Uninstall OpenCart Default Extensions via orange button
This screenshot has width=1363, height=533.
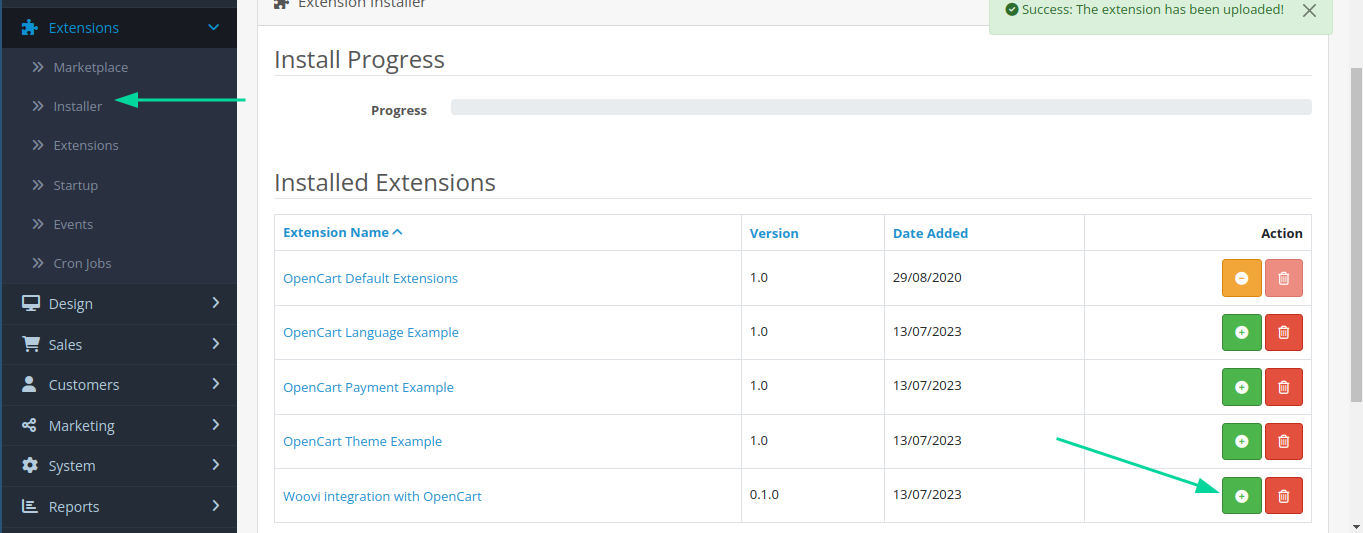(x=1241, y=278)
